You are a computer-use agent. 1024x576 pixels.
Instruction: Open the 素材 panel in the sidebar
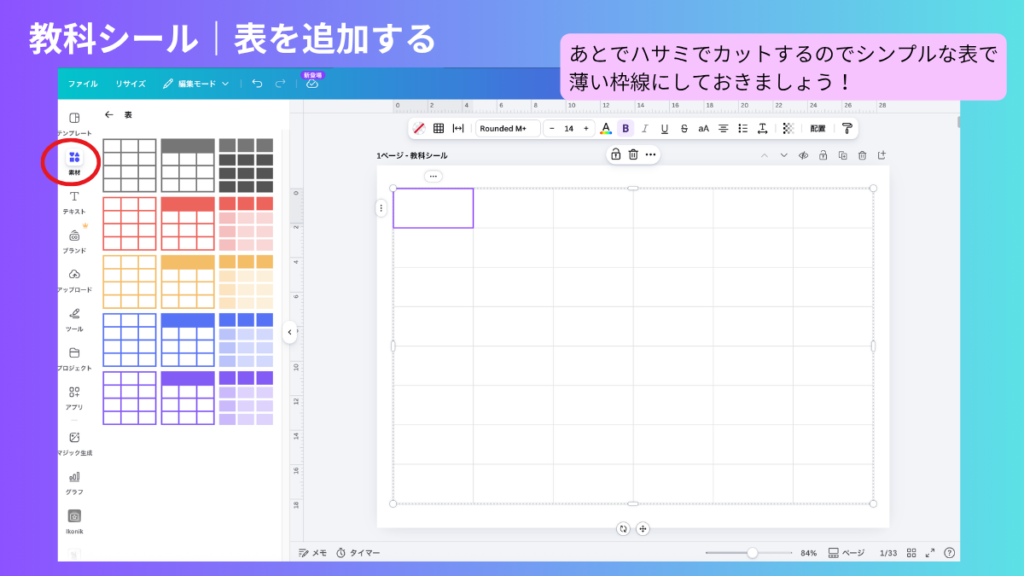73,160
